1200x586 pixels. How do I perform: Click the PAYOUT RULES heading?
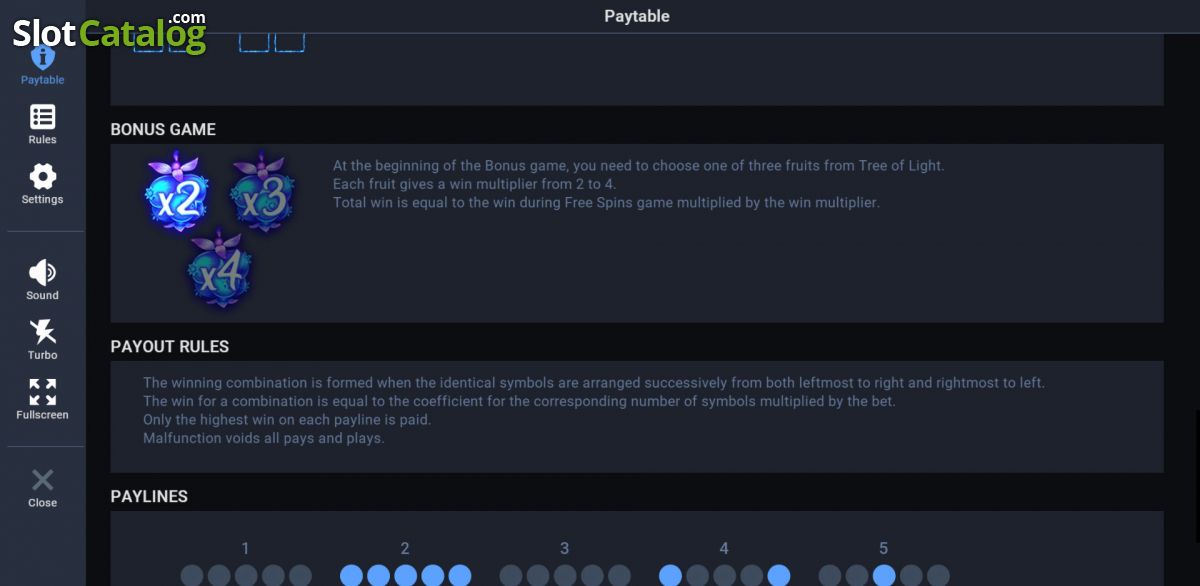pyautogui.click(x=170, y=346)
